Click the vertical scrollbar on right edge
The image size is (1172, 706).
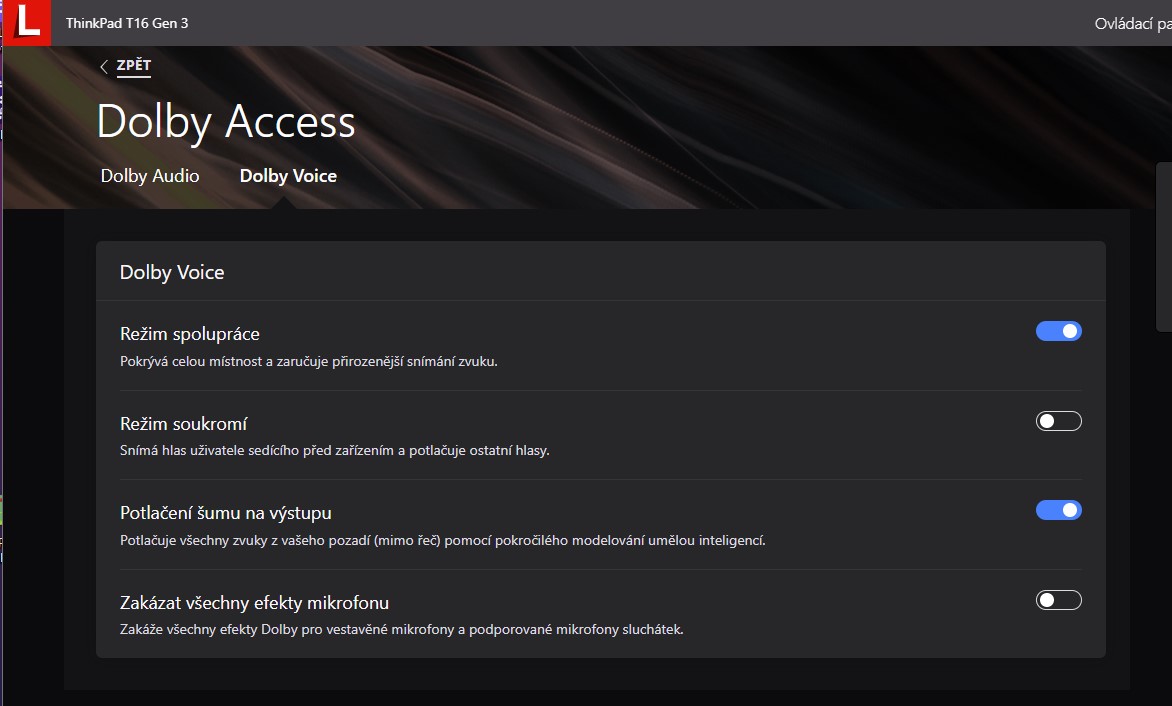tap(1163, 246)
